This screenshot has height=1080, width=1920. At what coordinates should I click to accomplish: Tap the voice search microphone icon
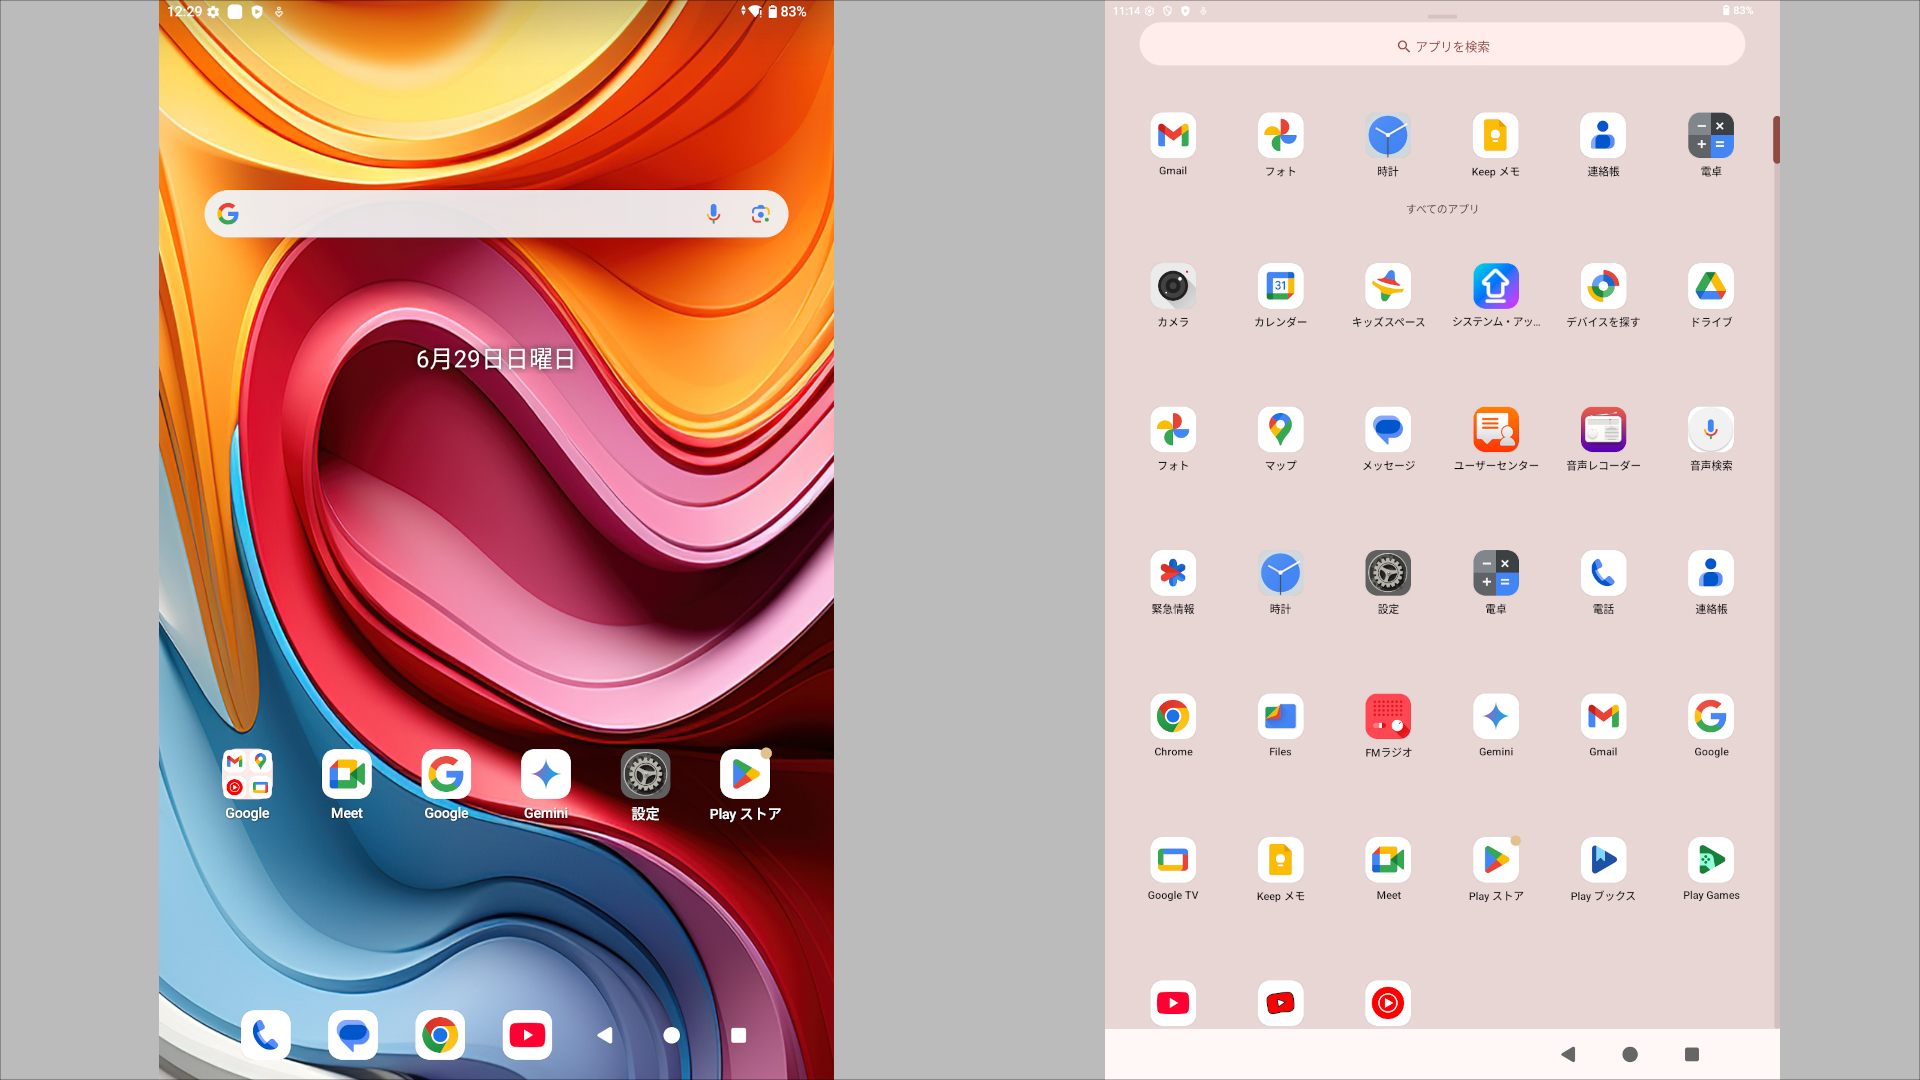tap(713, 214)
